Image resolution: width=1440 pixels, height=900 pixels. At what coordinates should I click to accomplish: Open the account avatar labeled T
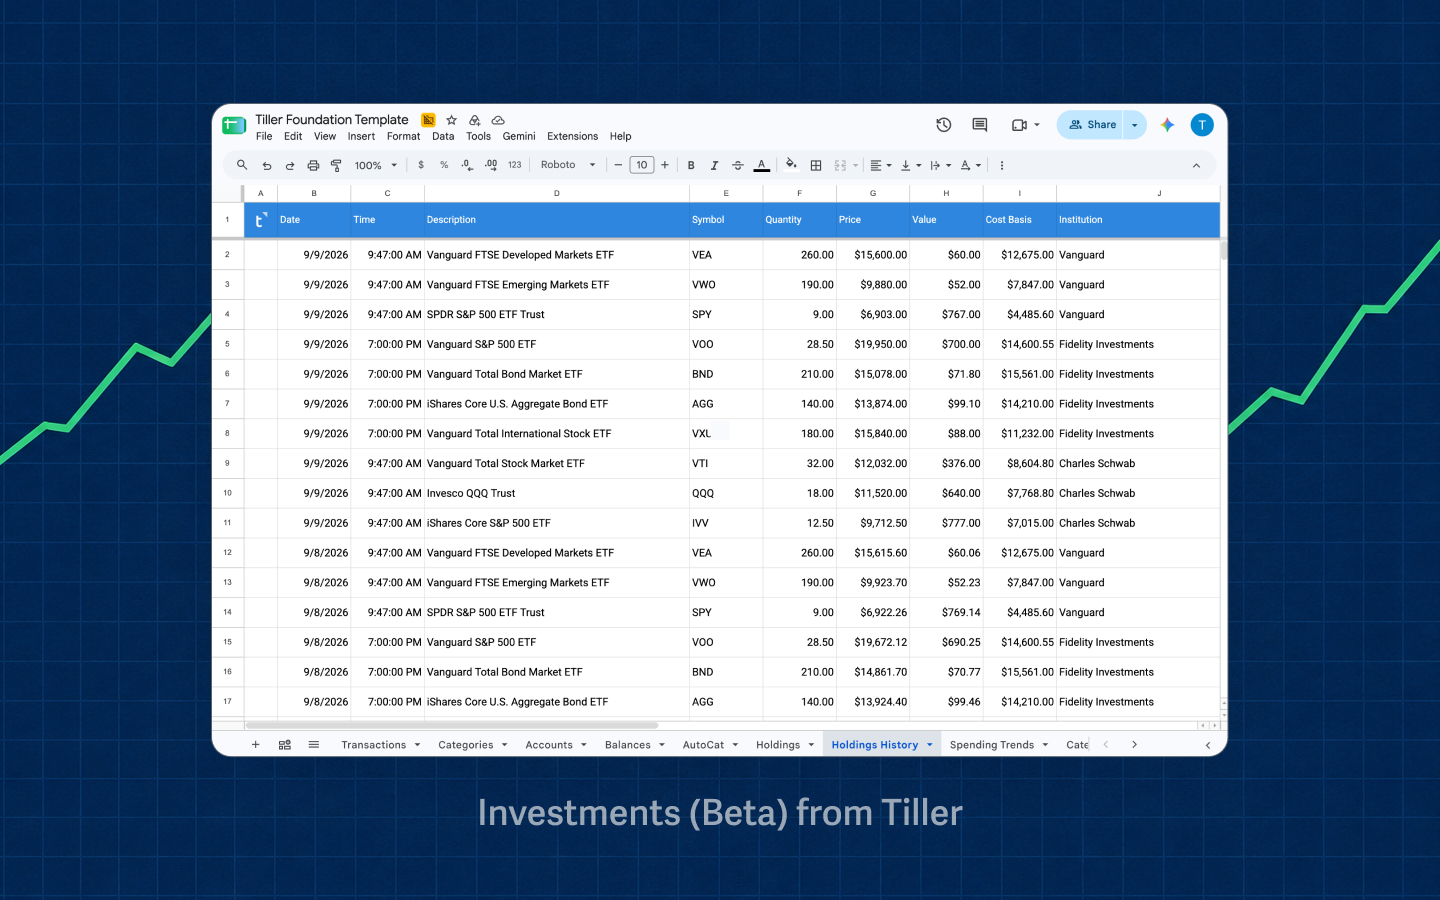coord(1202,125)
